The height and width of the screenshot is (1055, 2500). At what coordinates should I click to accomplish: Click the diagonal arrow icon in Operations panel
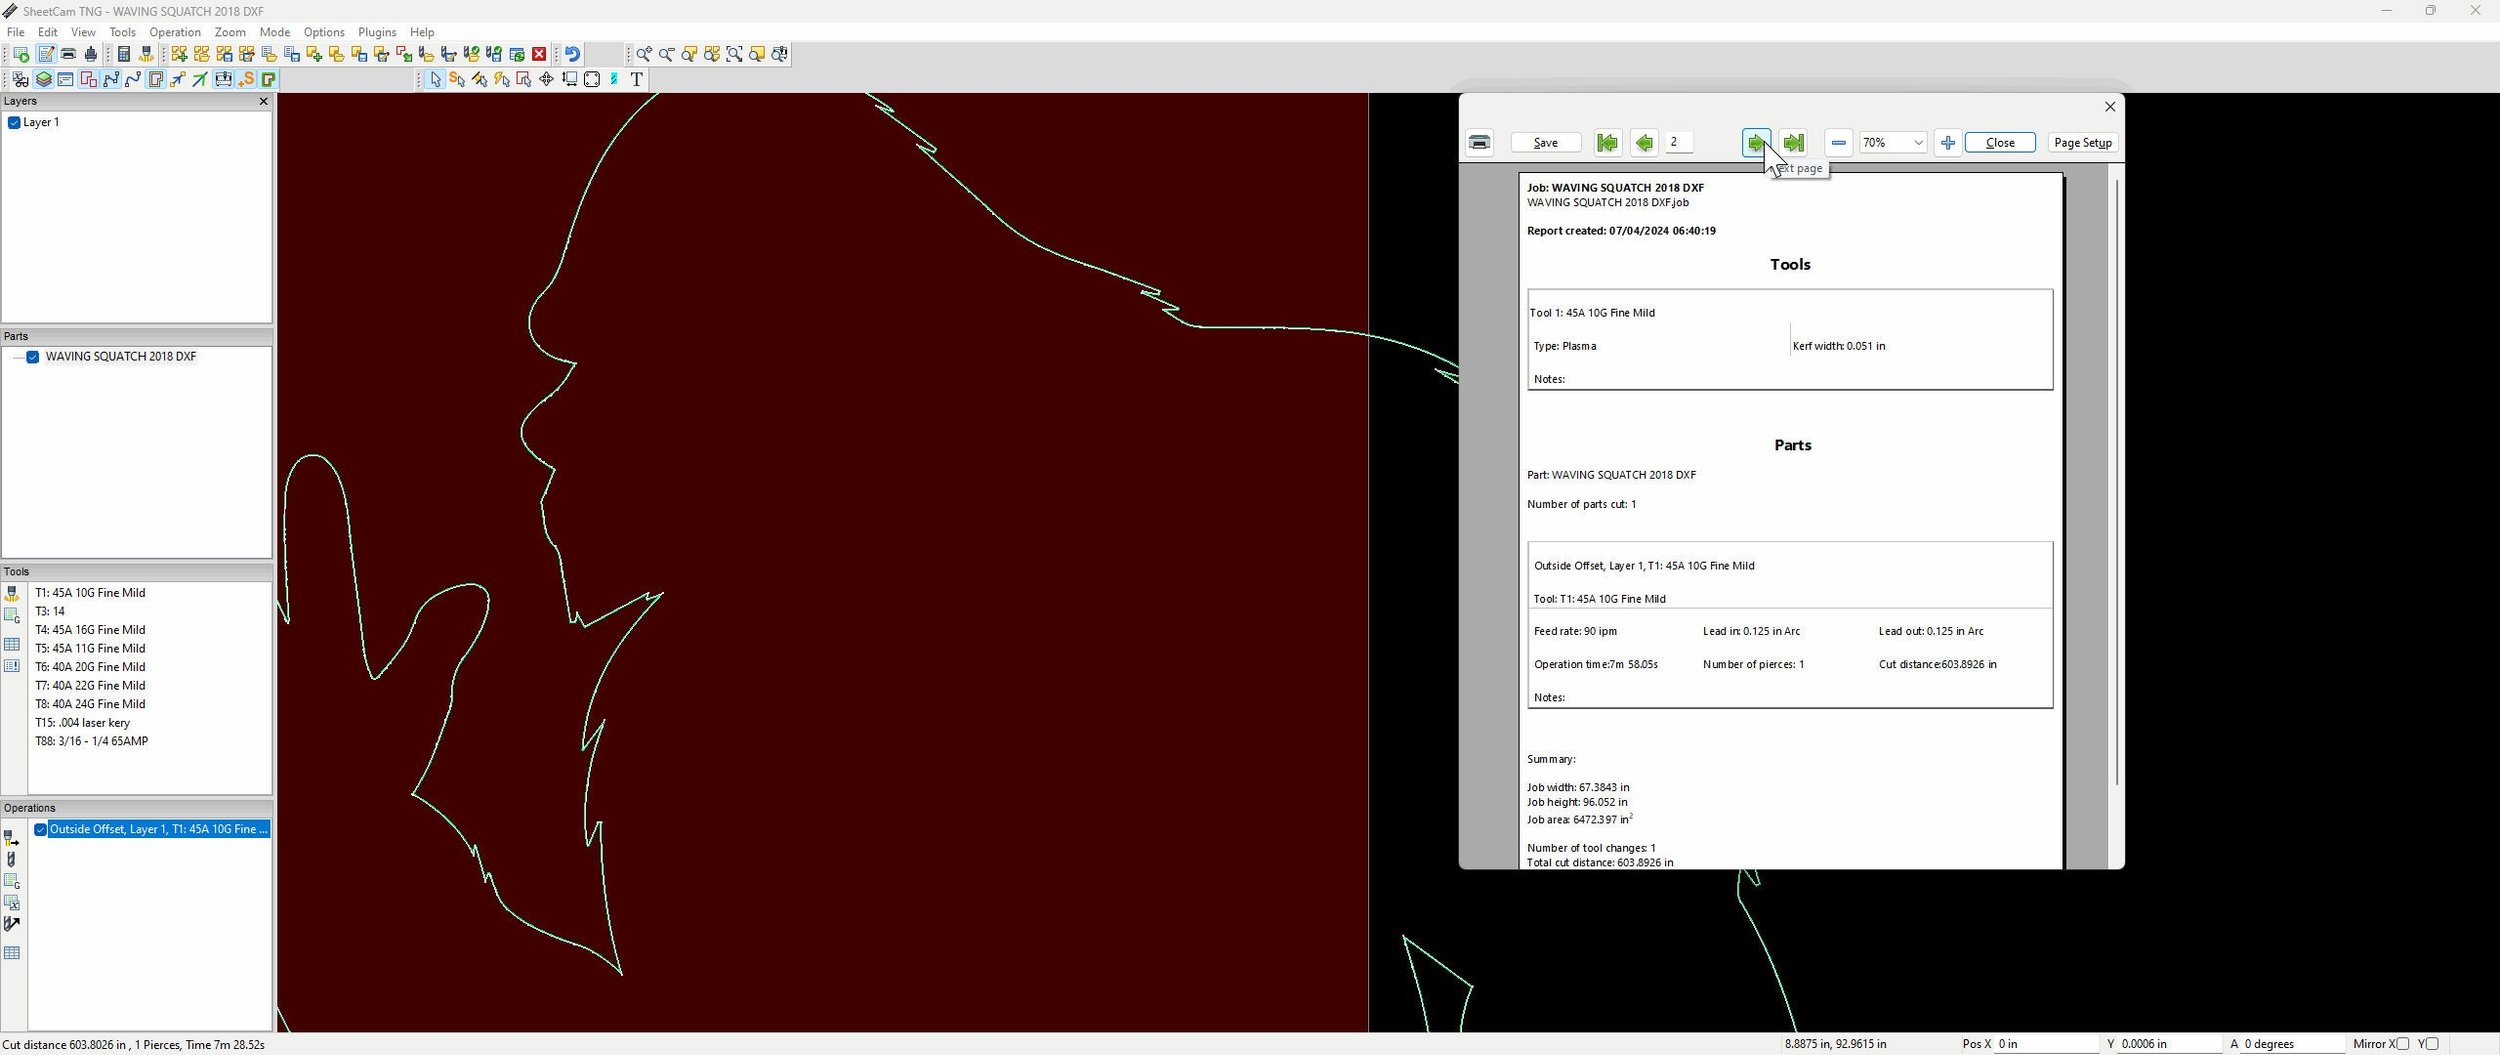[x=12, y=925]
